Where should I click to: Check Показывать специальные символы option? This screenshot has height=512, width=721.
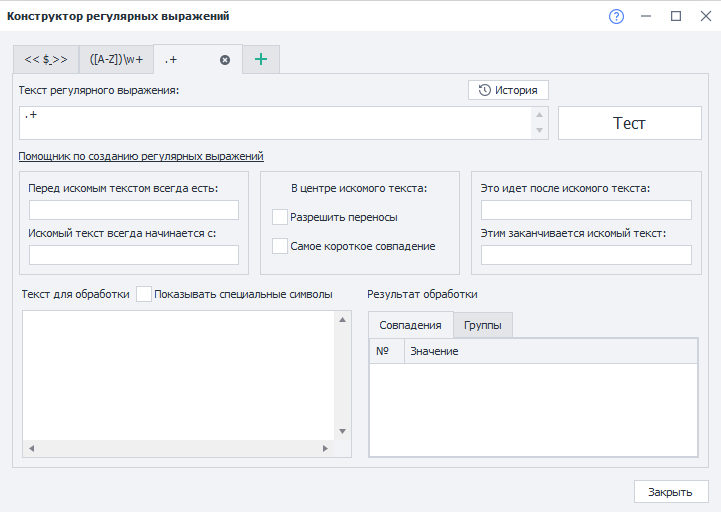pyautogui.click(x=145, y=294)
